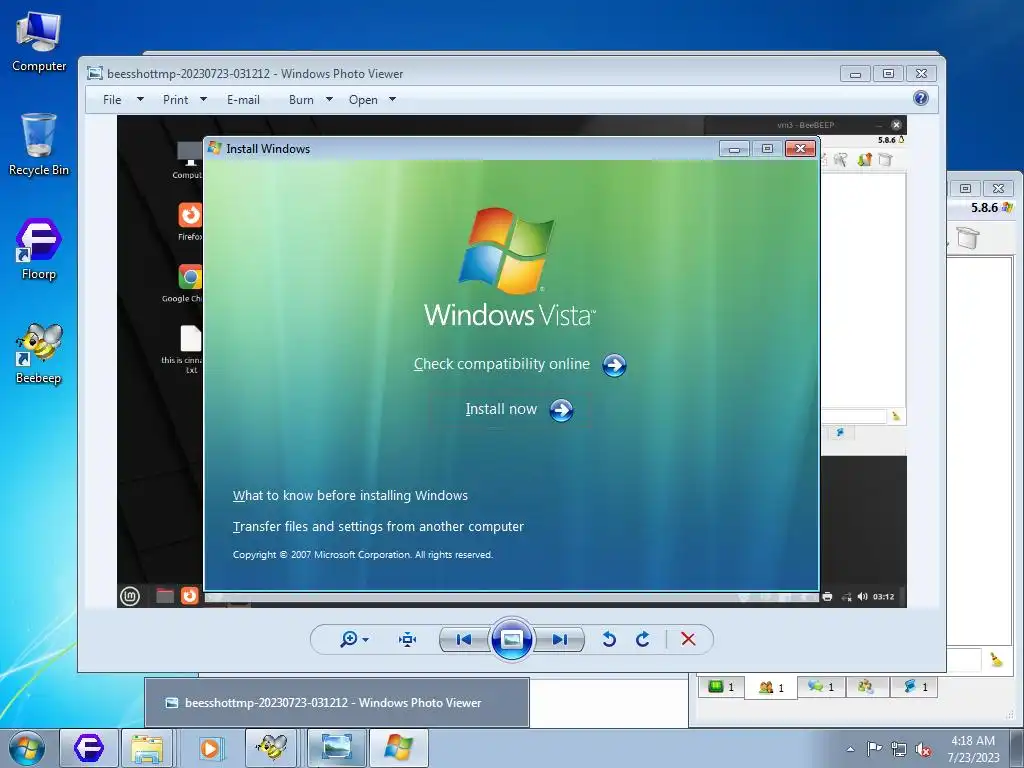Open the Print dropdown menu
This screenshot has height=768, width=1024.
tap(184, 100)
